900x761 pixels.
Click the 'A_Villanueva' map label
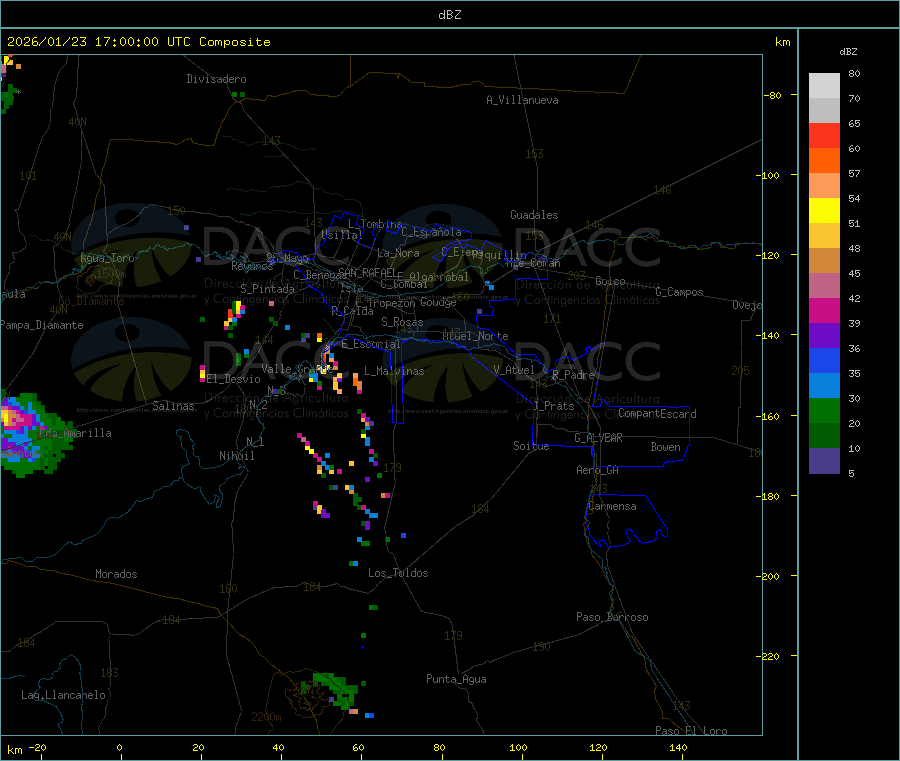click(522, 100)
